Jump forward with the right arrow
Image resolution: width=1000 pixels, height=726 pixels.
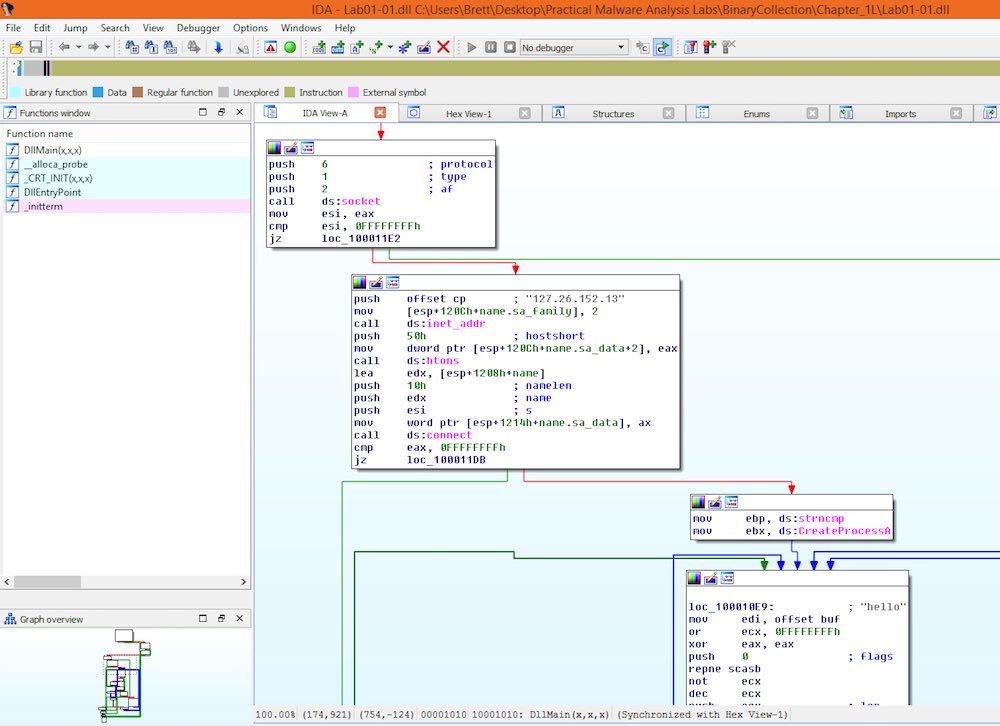coord(93,47)
